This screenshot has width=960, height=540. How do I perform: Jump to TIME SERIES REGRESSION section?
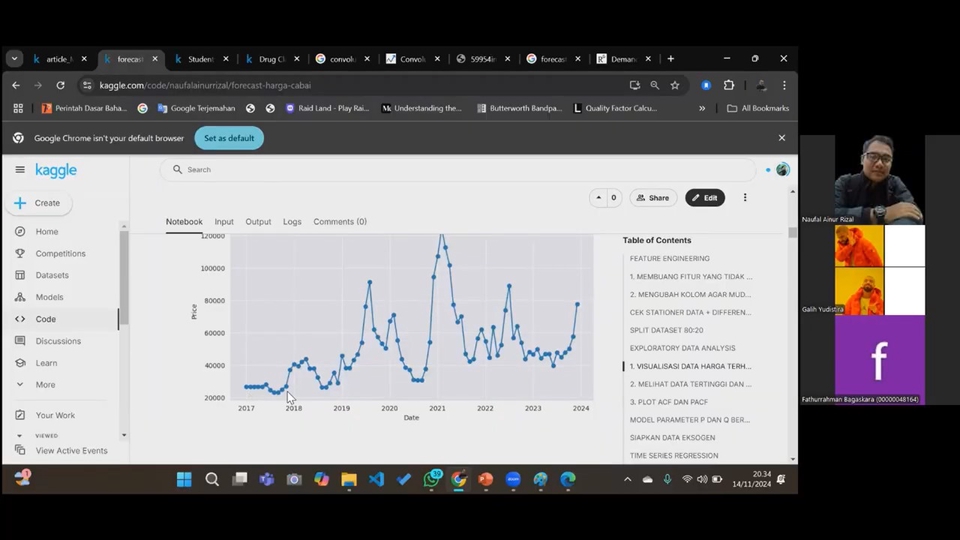(x=673, y=456)
